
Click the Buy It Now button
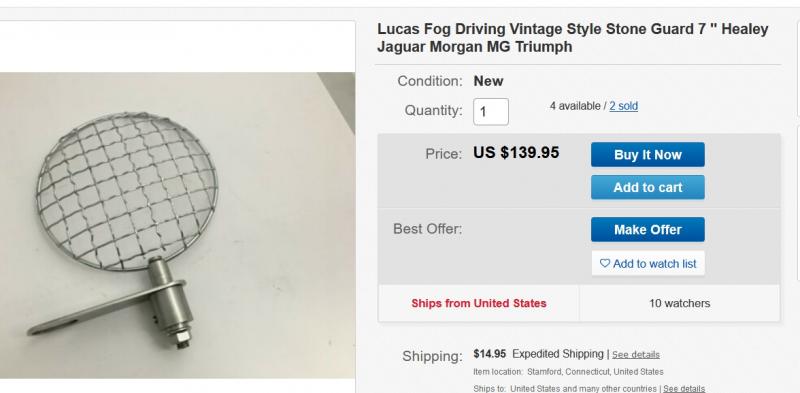647,155
